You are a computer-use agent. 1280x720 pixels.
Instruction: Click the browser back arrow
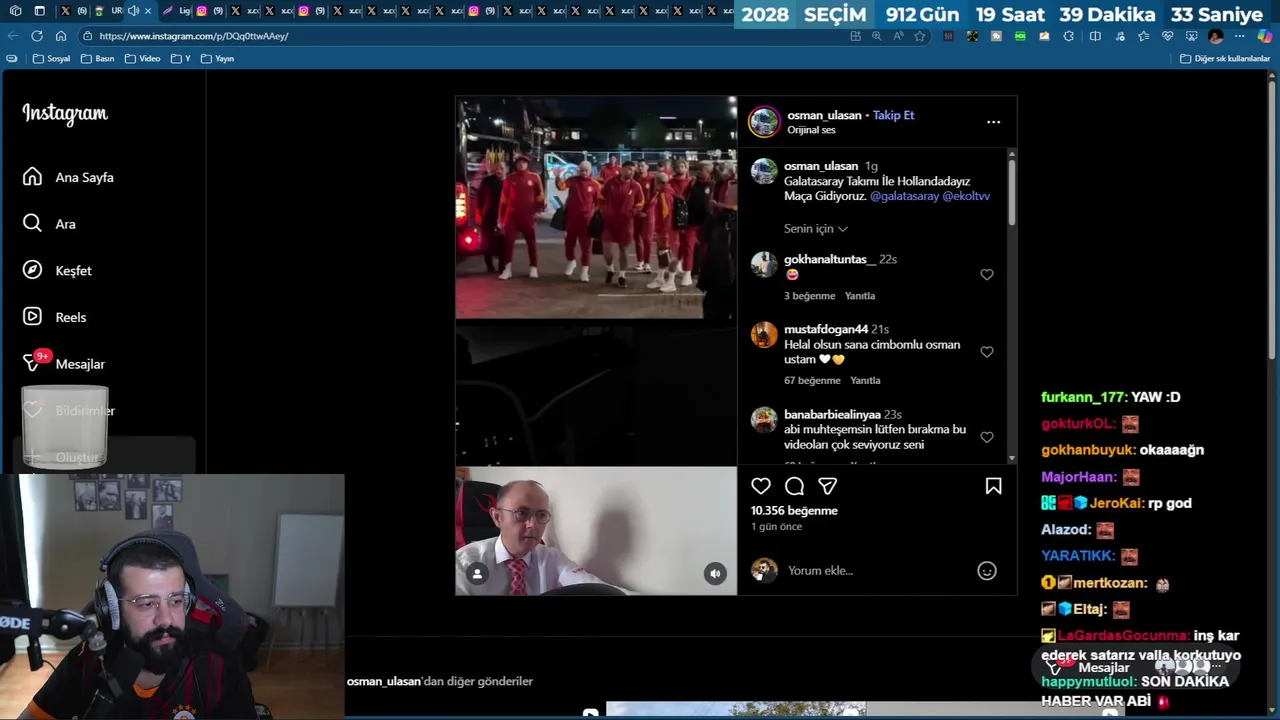[13, 36]
